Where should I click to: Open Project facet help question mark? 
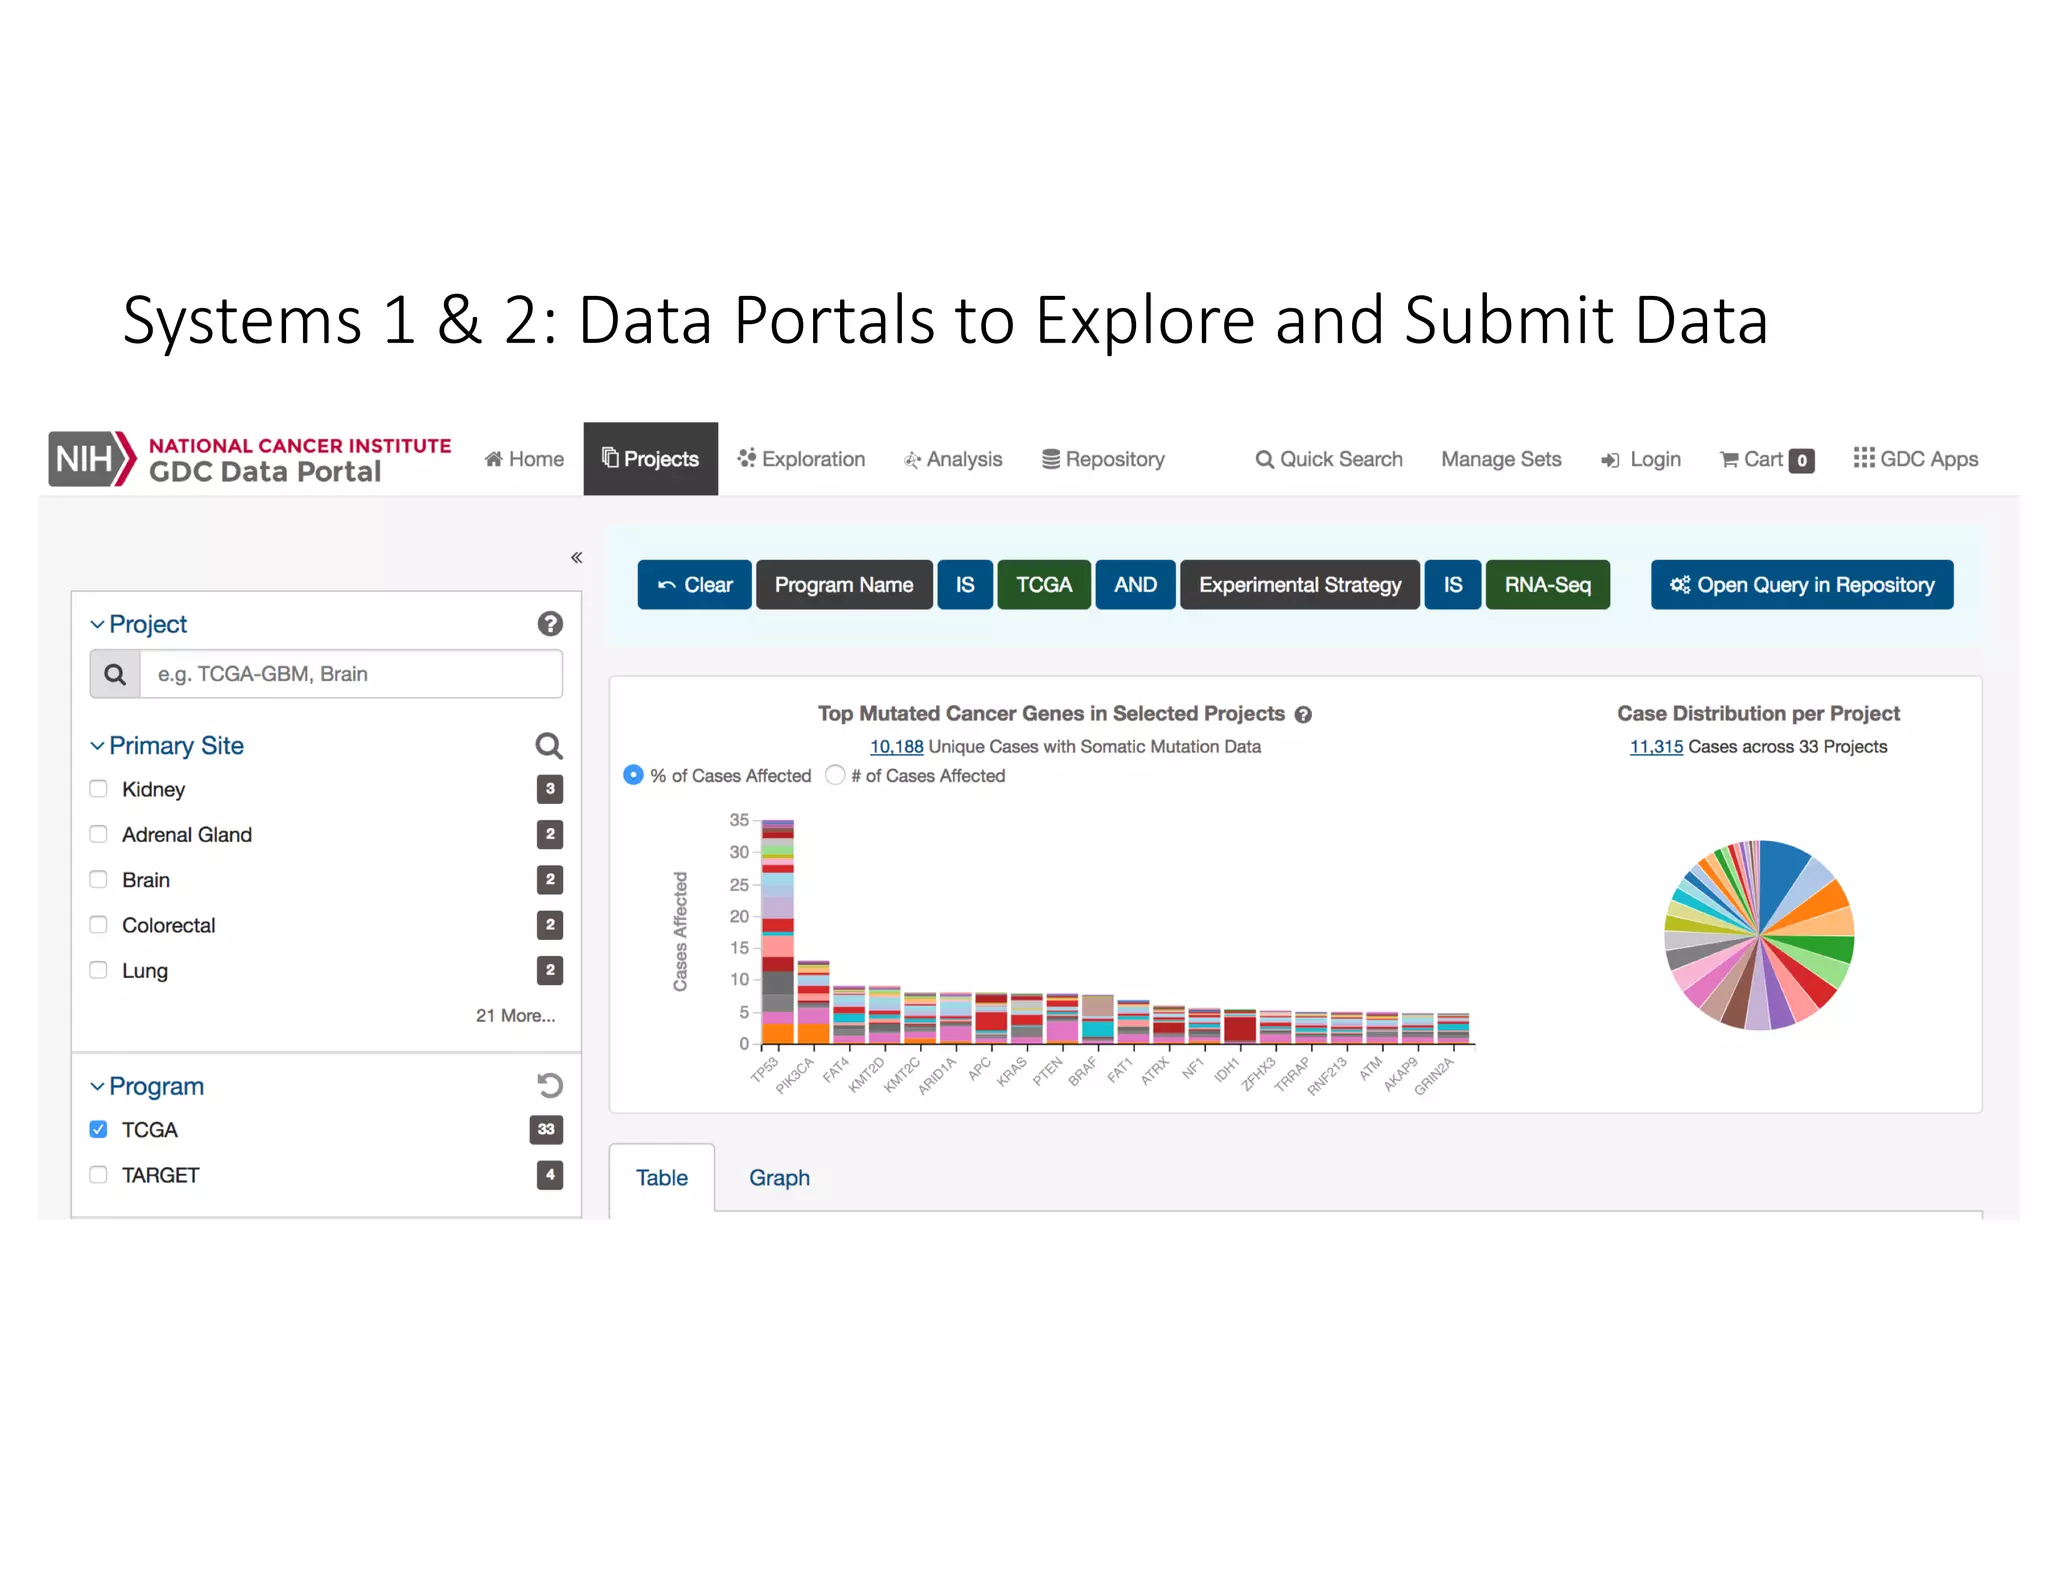[x=549, y=624]
